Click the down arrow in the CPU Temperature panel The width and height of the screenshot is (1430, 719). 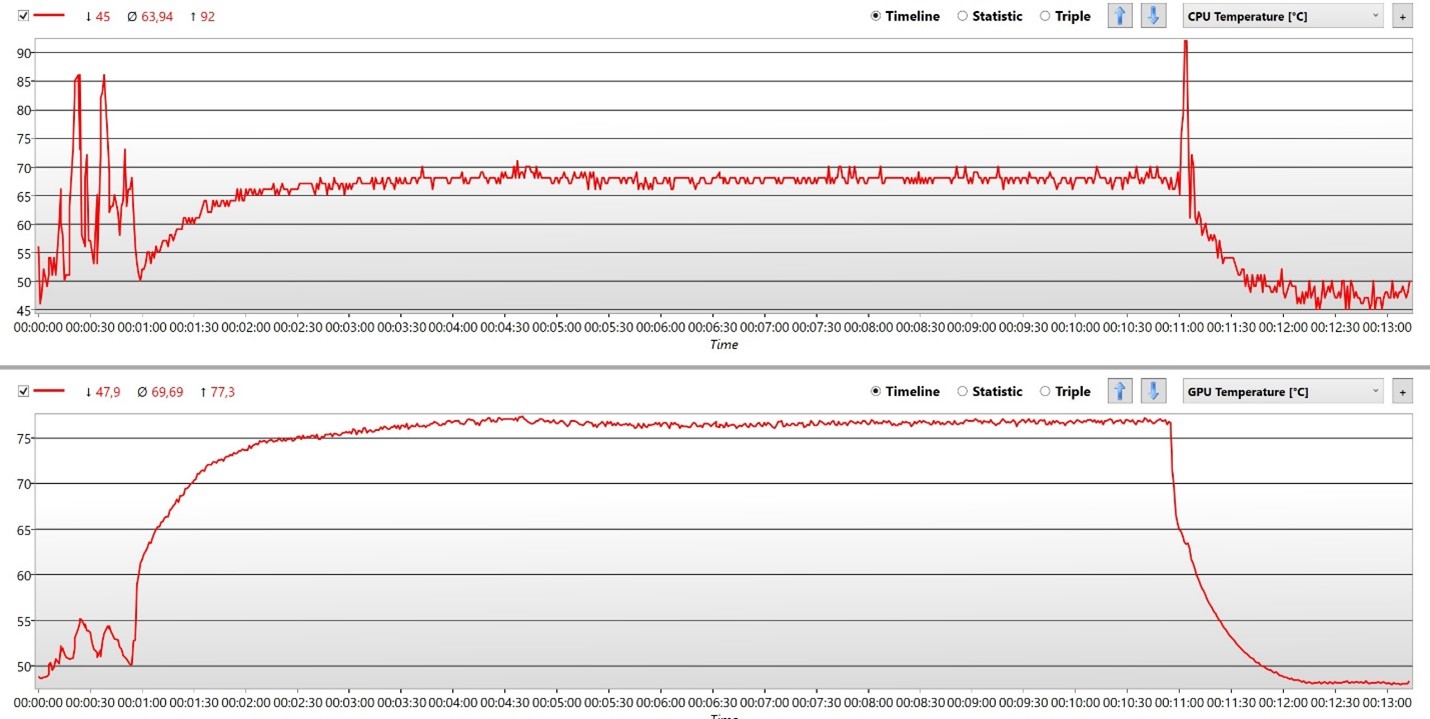pos(1153,16)
